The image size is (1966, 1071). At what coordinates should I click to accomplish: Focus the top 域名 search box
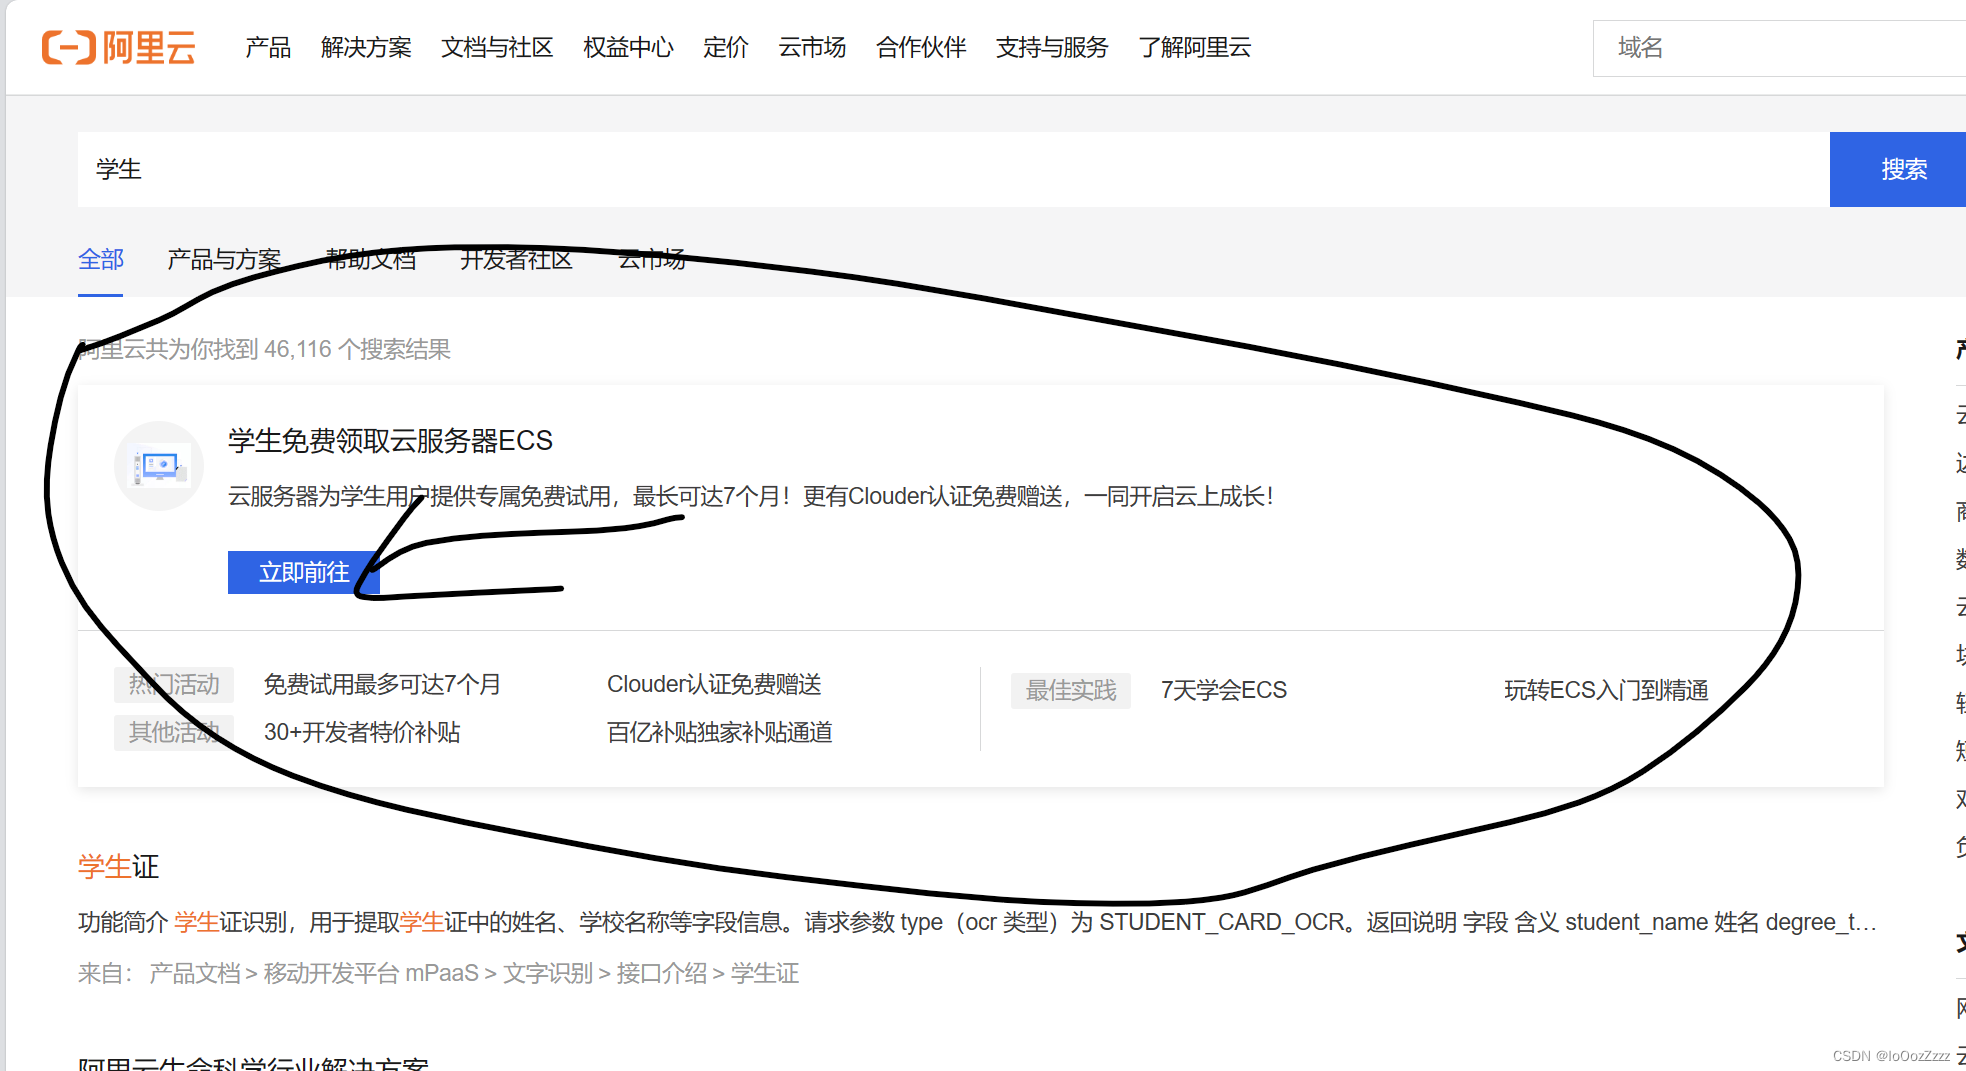[x=1779, y=48]
